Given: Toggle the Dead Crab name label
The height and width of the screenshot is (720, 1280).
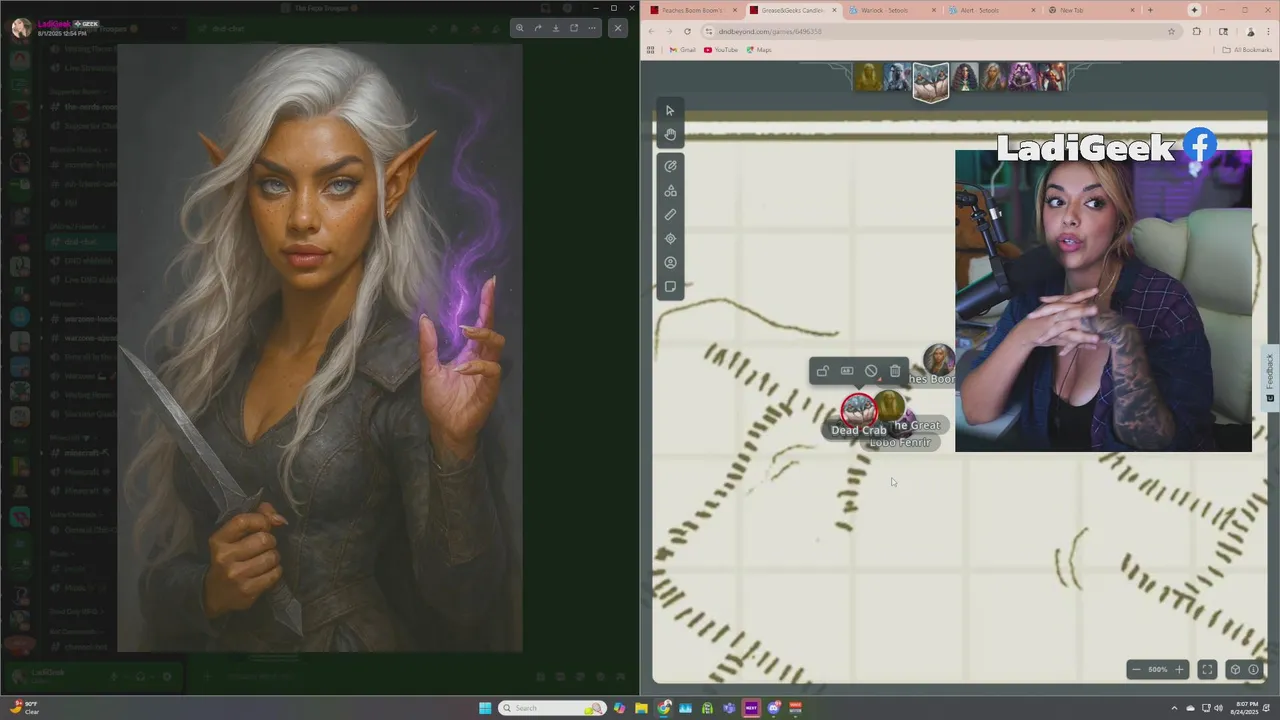Looking at the screenshot, I should [847, 371].
